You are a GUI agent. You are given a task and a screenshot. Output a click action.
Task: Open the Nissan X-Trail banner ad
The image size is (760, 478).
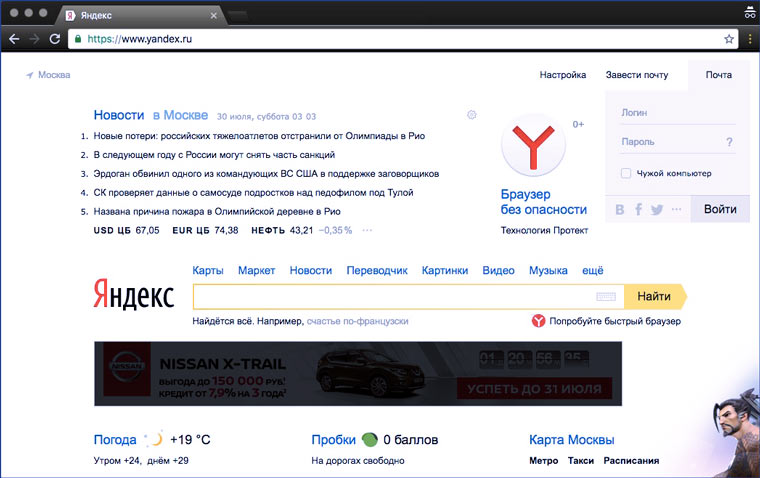pyautogui.click(x=358, y=374)
